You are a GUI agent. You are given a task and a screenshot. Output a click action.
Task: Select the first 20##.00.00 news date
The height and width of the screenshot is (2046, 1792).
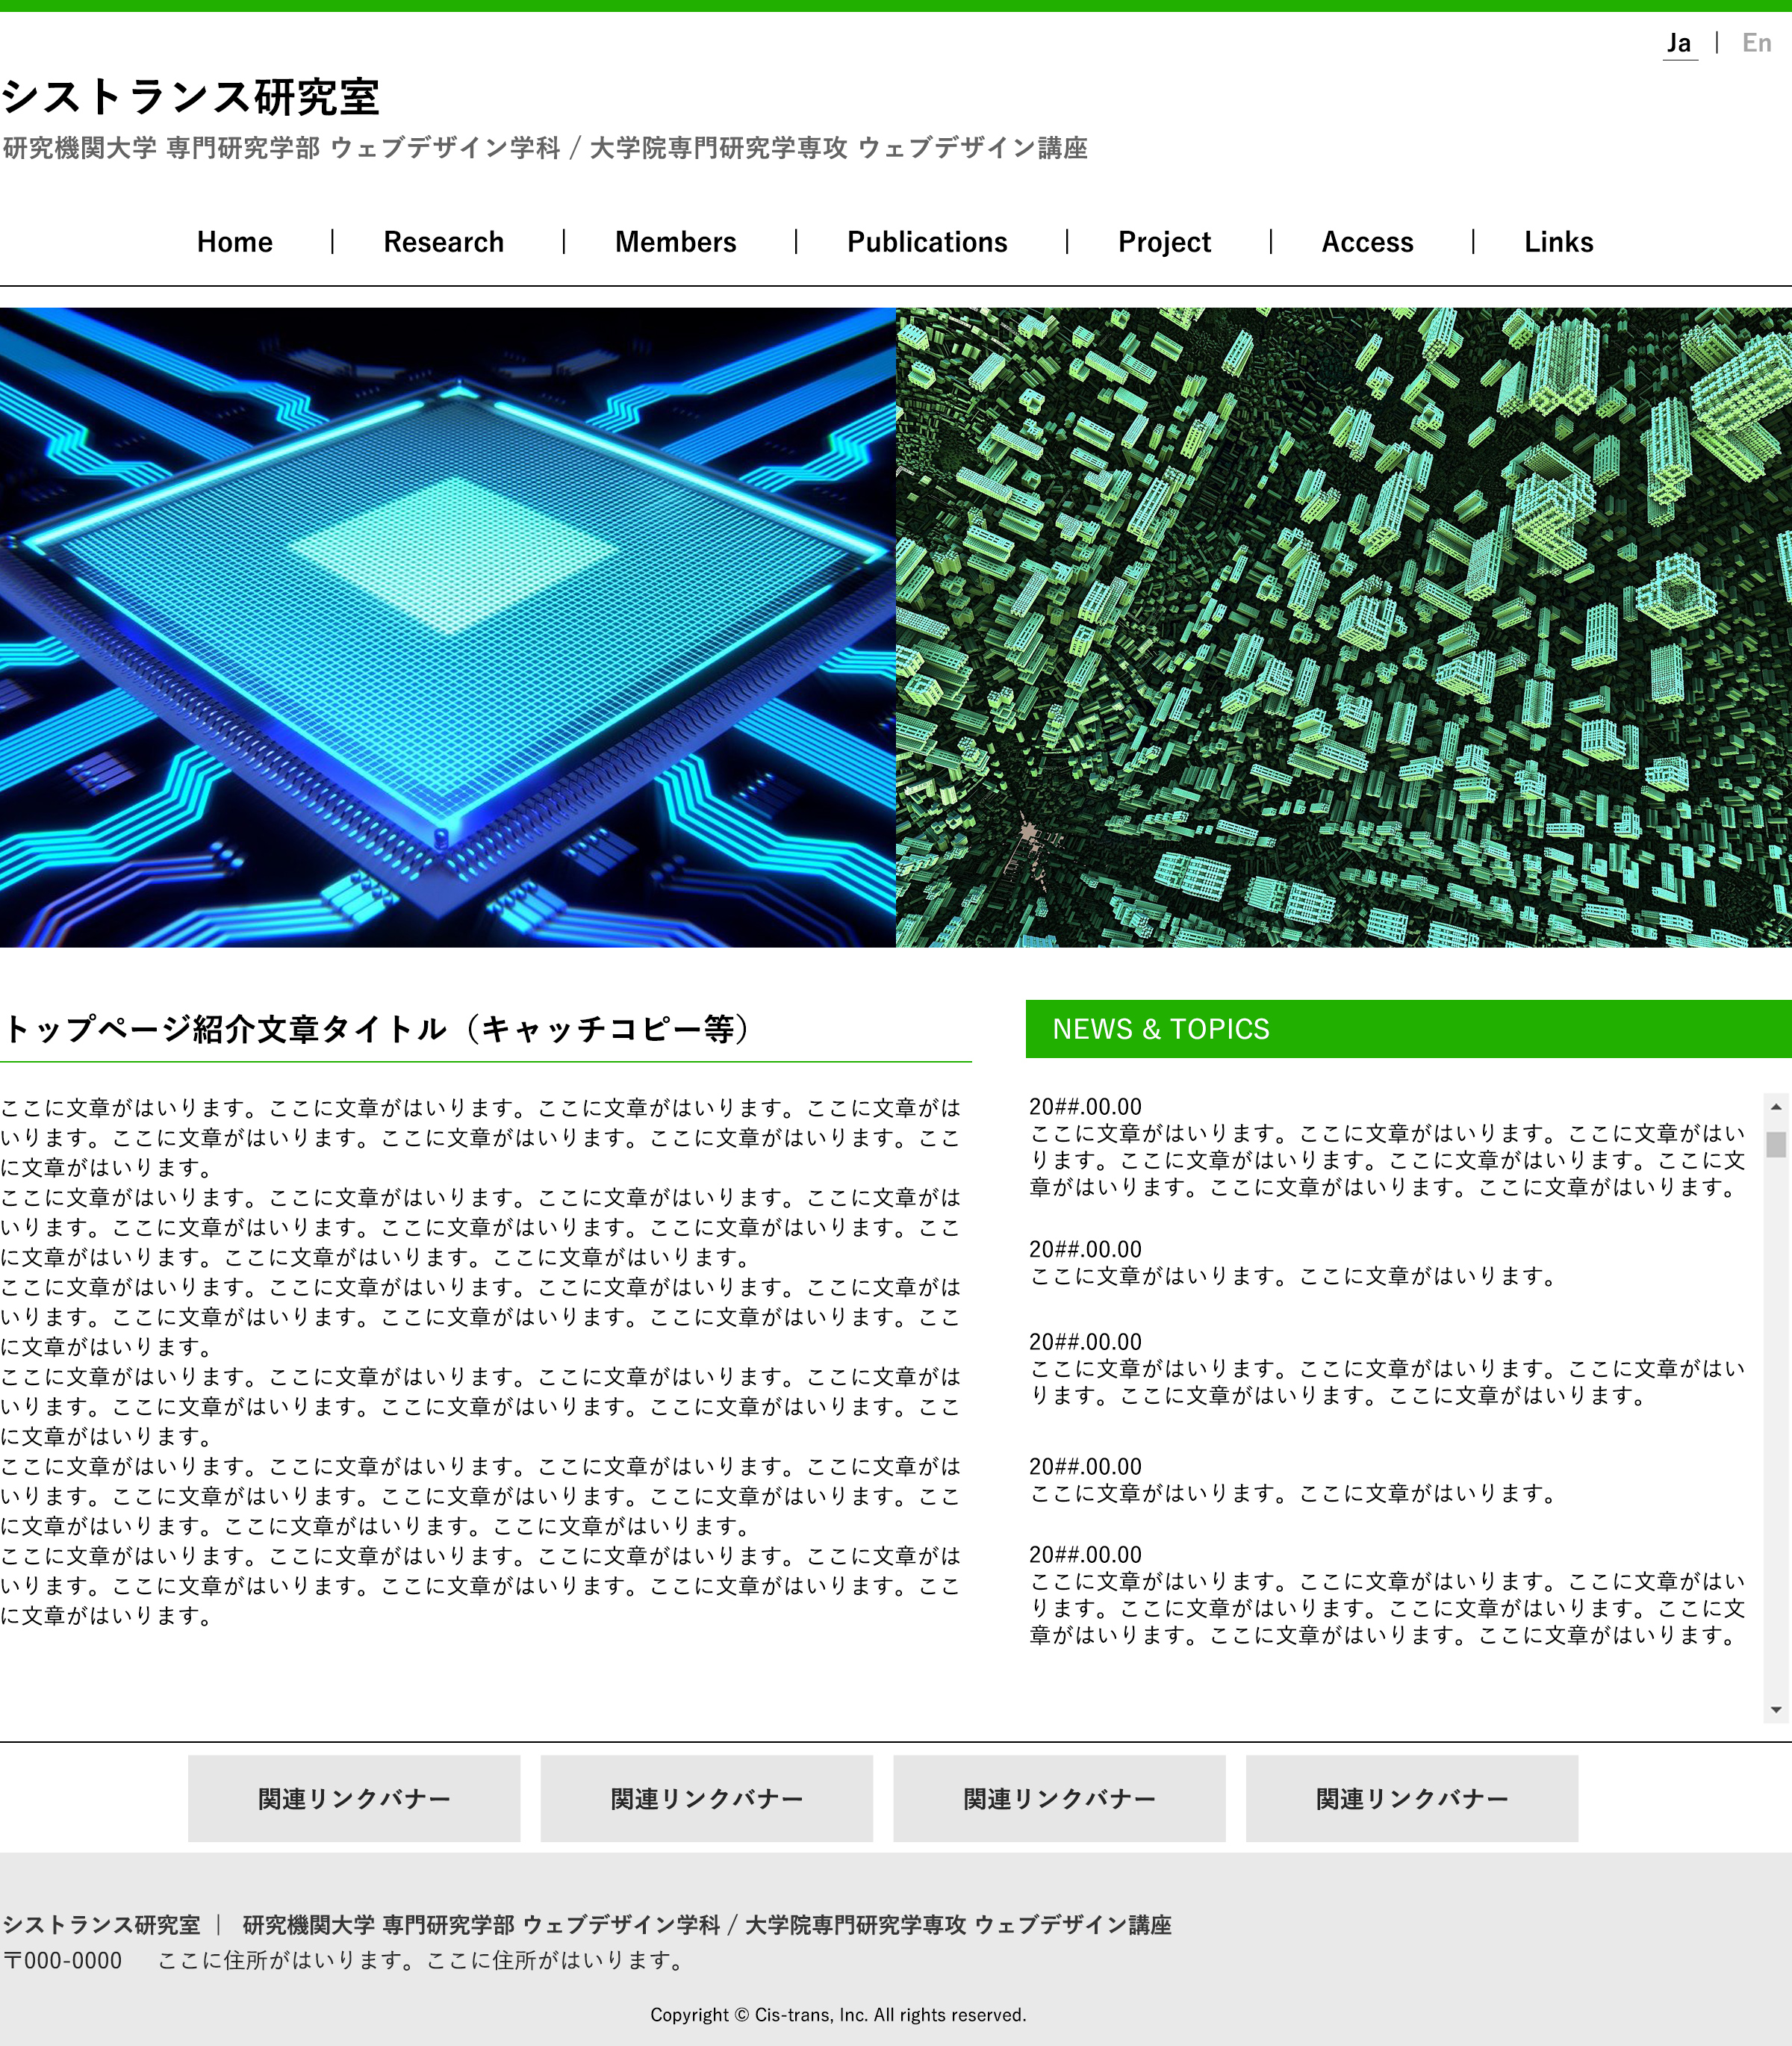1085,1107
